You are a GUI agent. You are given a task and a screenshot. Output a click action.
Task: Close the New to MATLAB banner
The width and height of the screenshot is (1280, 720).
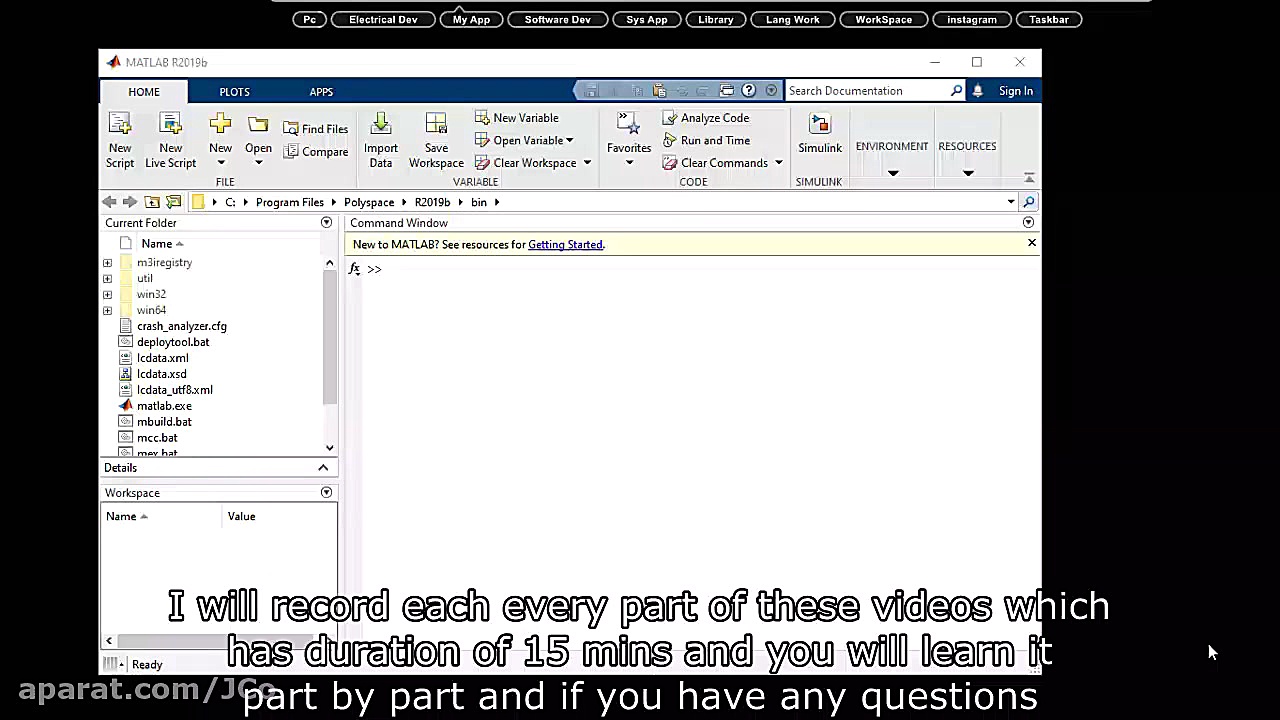(1032, 243)
